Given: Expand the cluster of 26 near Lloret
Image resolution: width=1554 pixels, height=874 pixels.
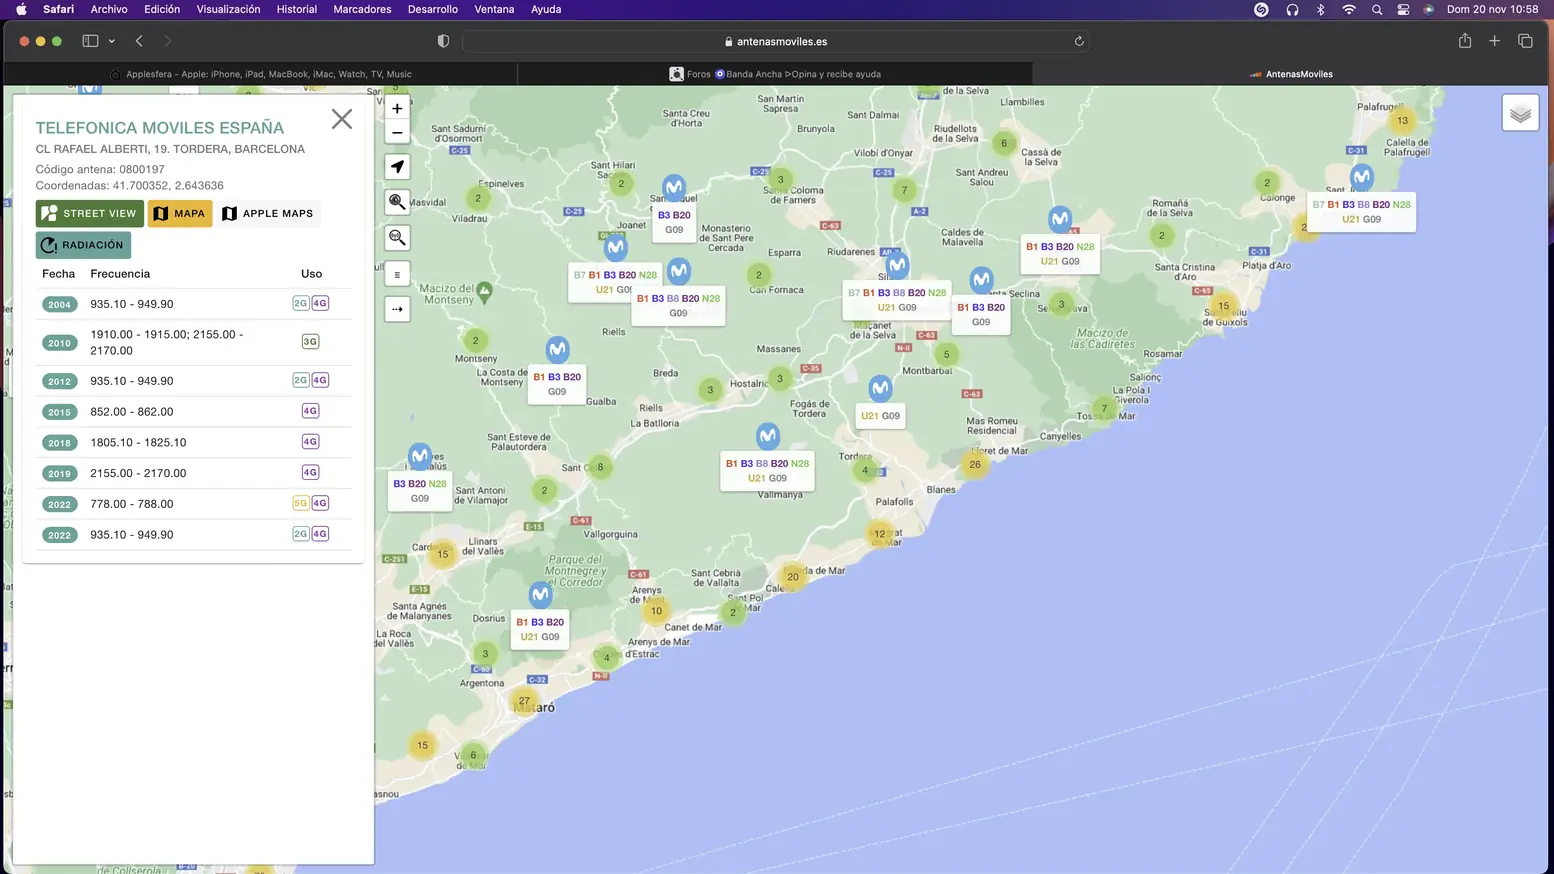Looking at the screenshot, I should (x=975, y=464).
